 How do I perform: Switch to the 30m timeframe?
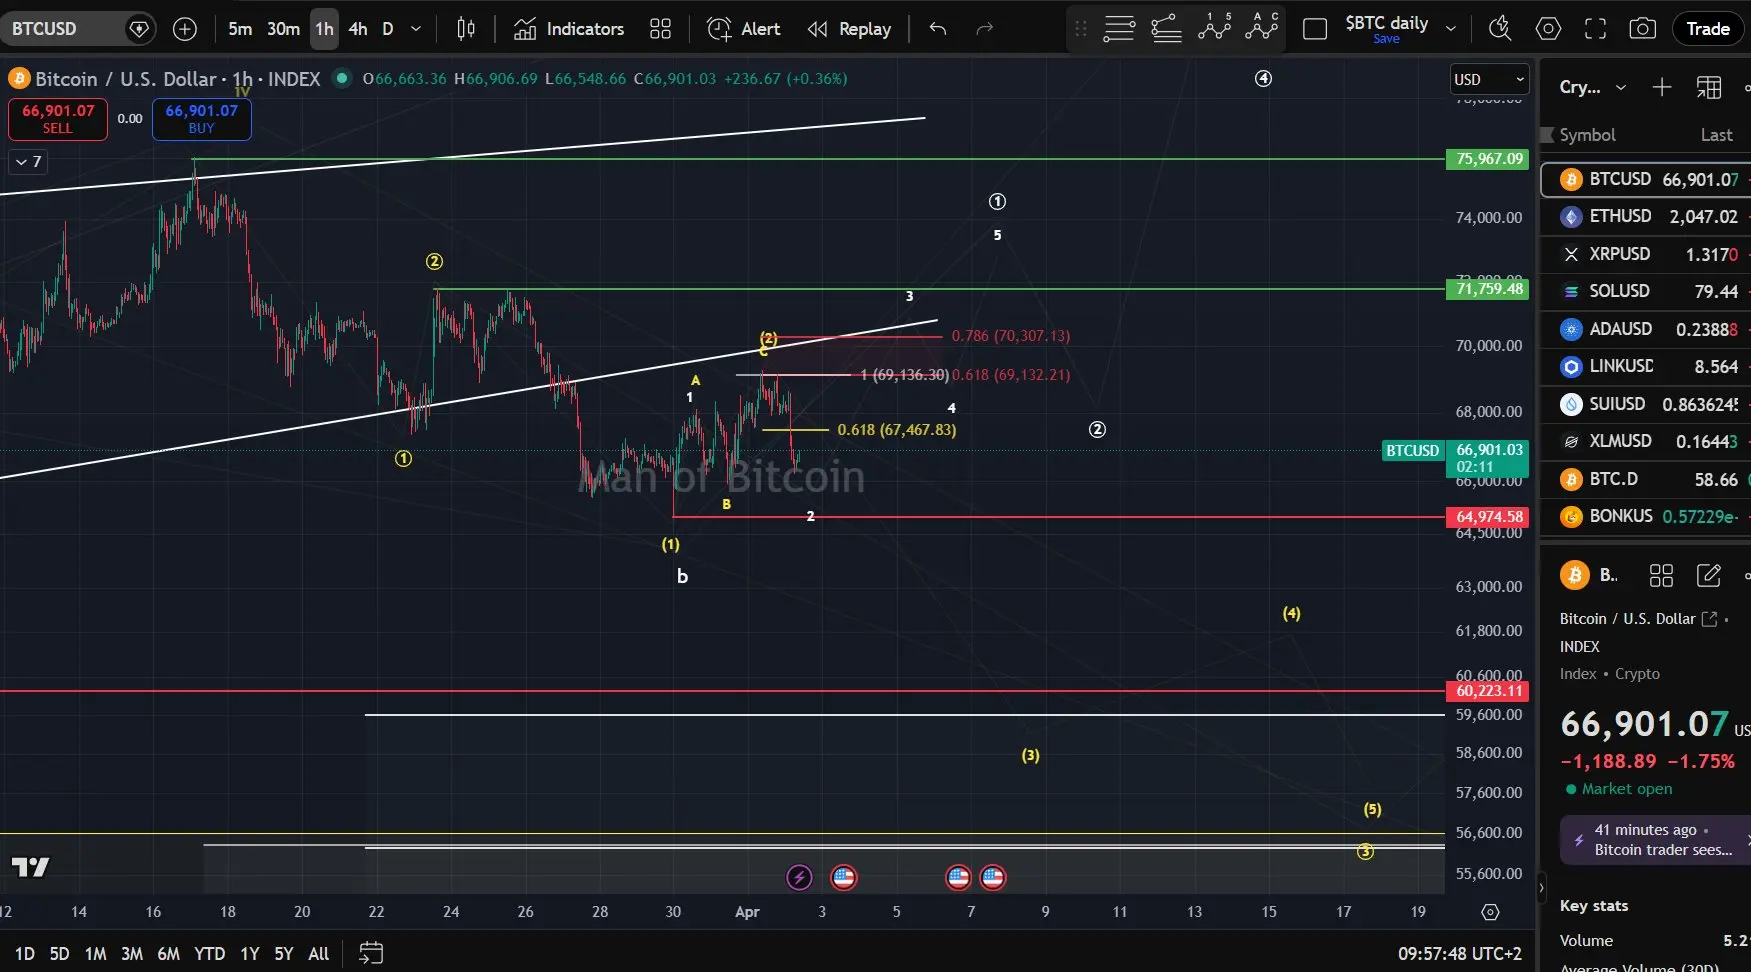283,29
